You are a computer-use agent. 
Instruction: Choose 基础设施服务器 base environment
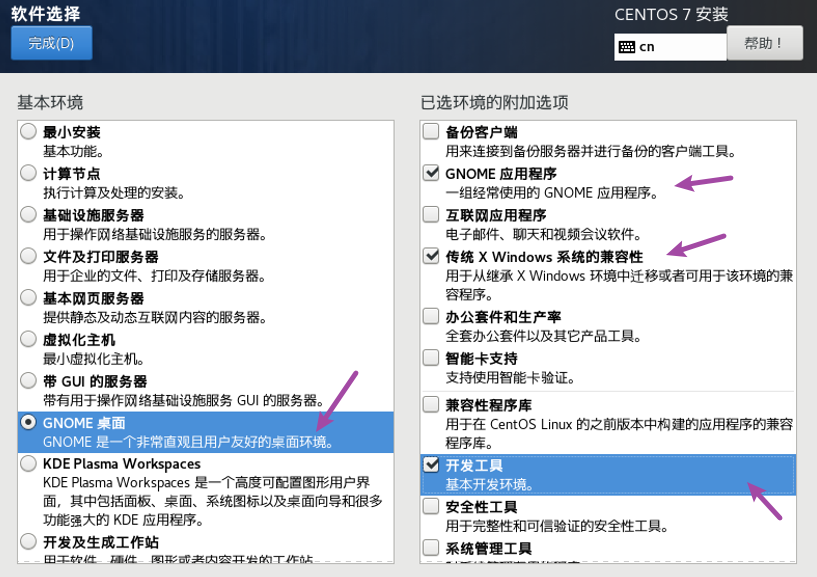click(29, 215)
